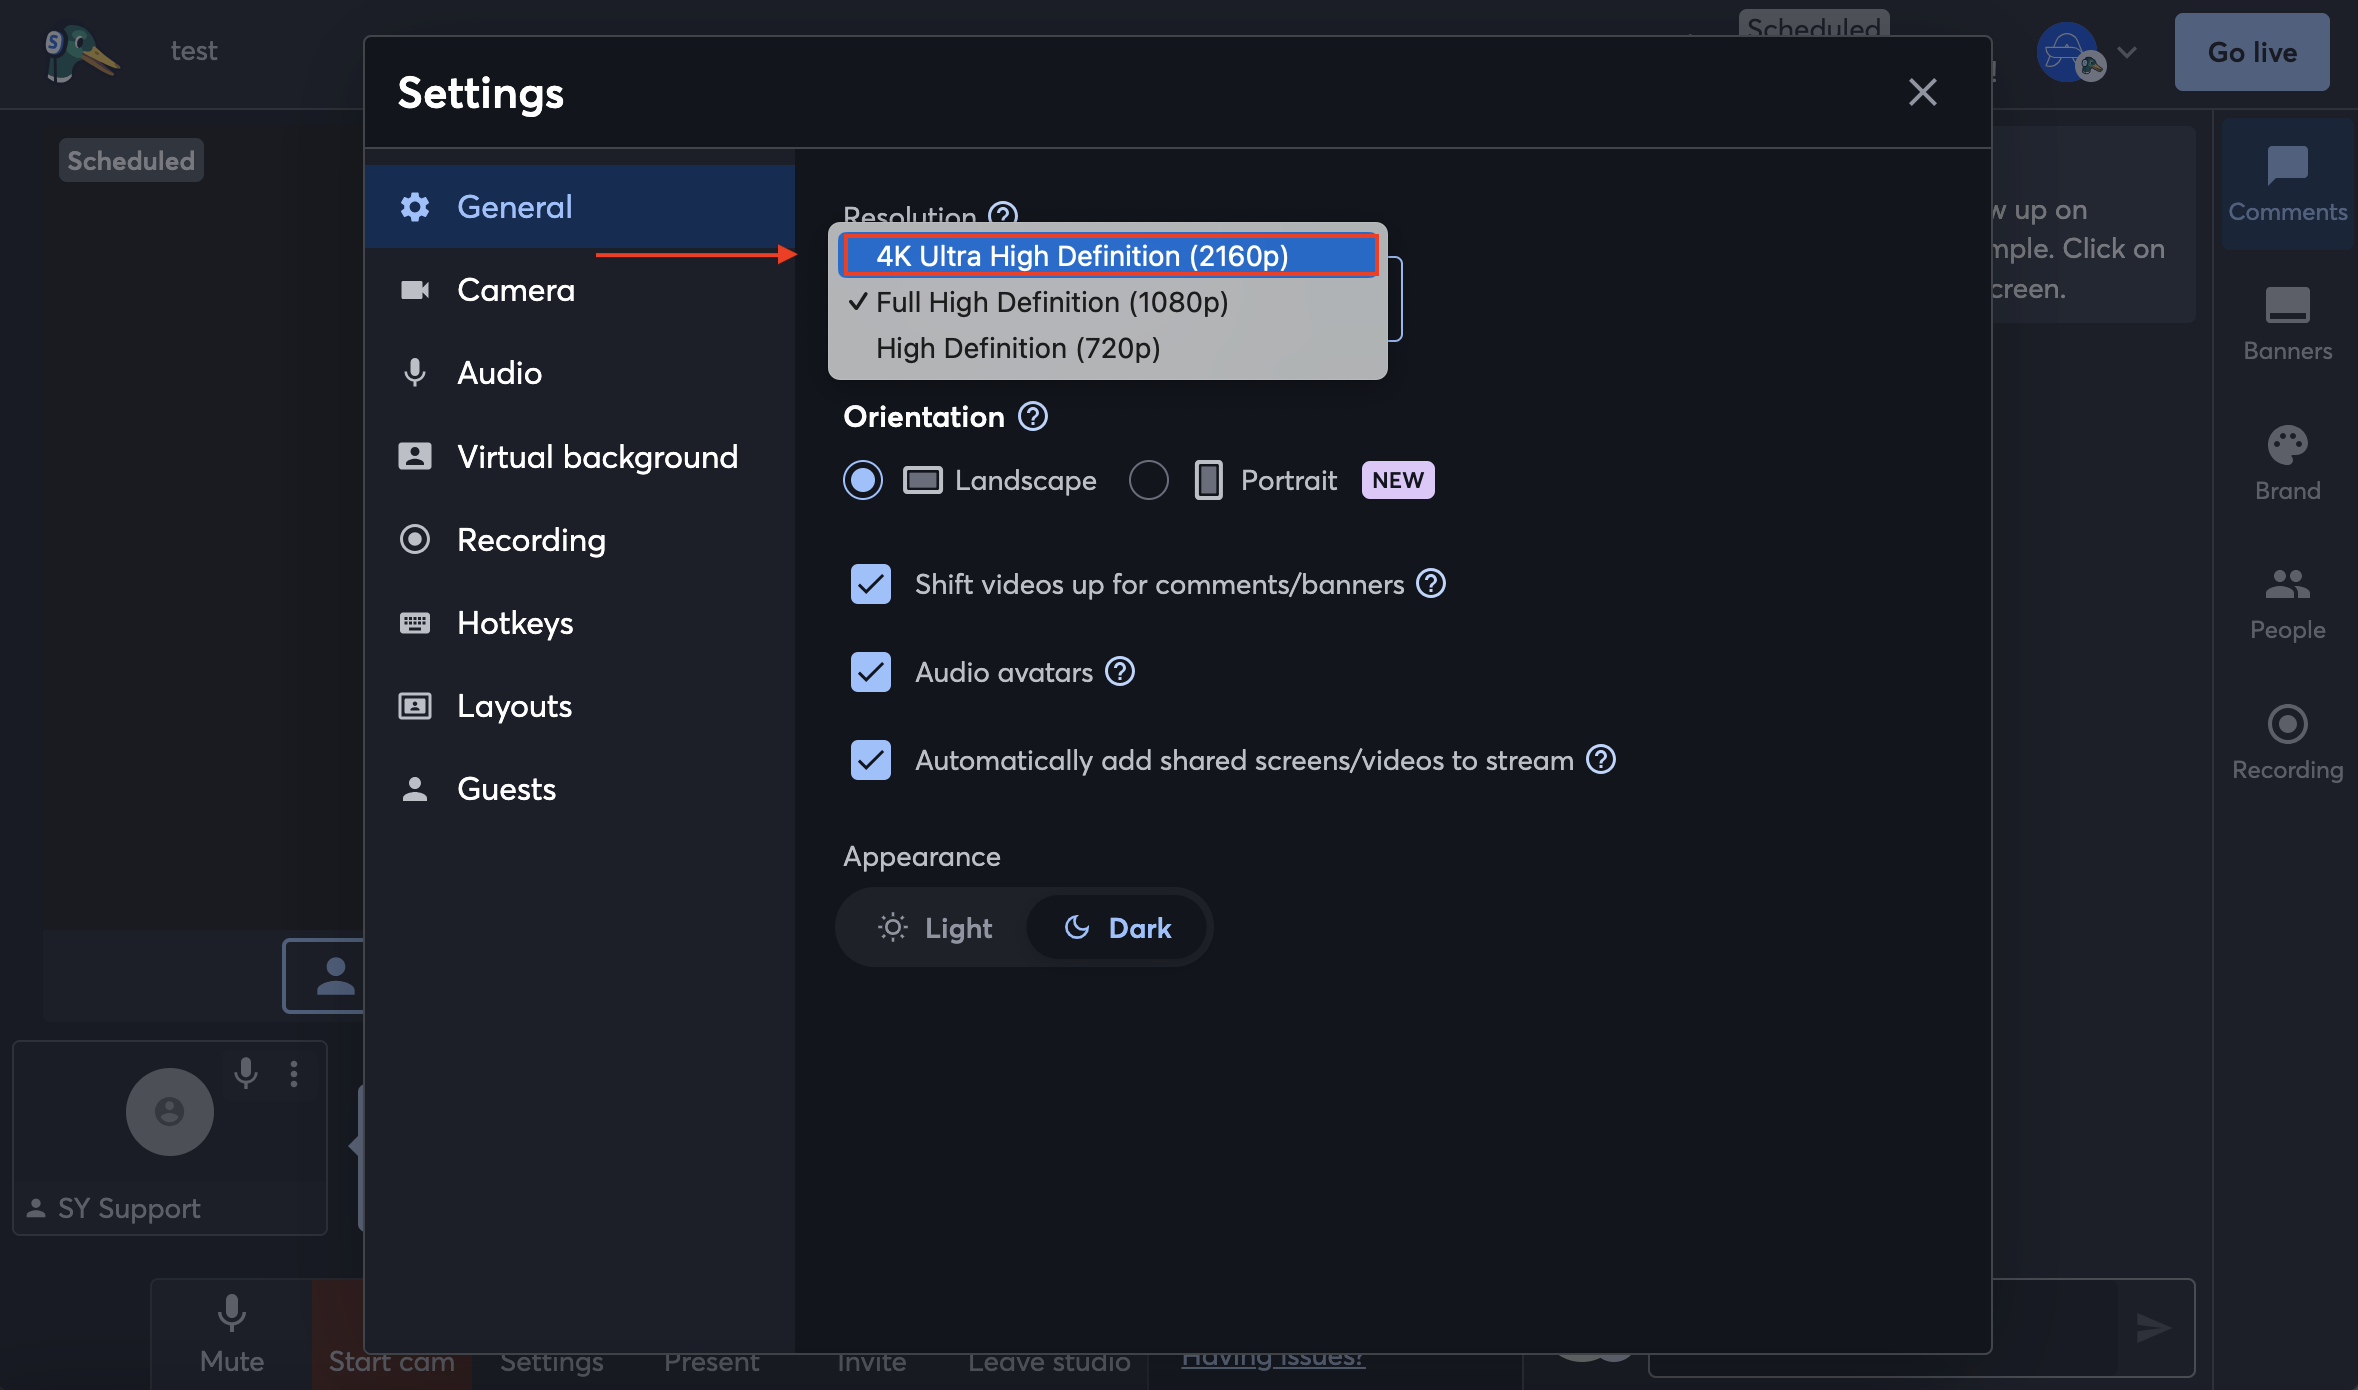Click Settings in the bottom bar

(x=551, y=1364)
